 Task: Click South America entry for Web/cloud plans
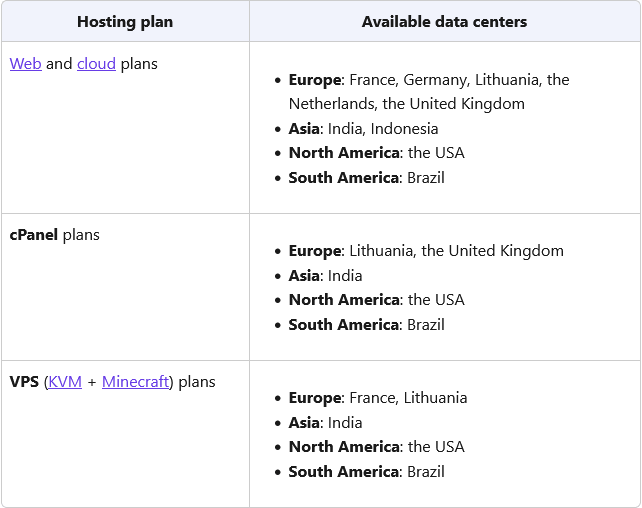(x=366, y=178)
